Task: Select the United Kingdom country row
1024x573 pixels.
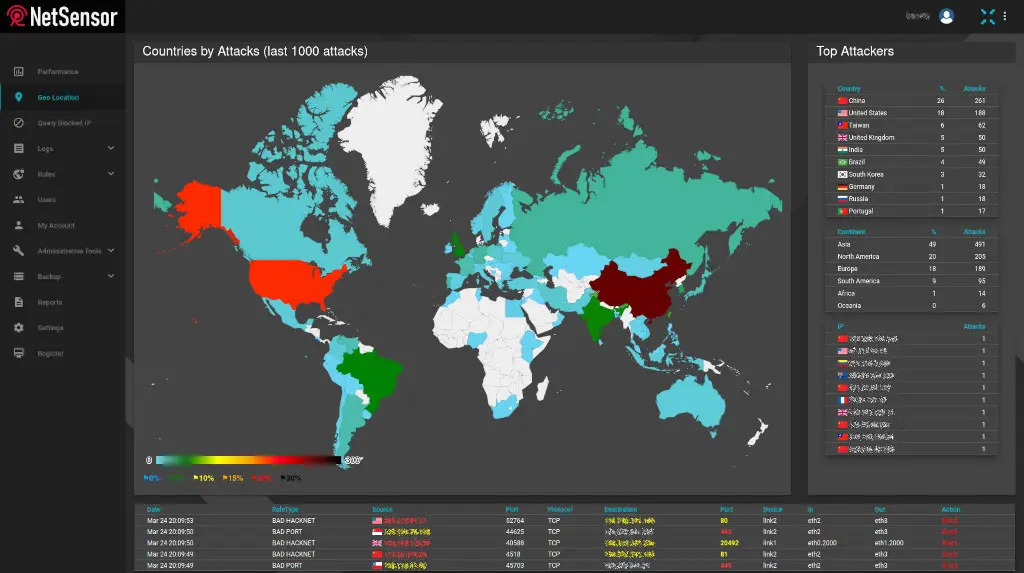Action: pos(911,138)
